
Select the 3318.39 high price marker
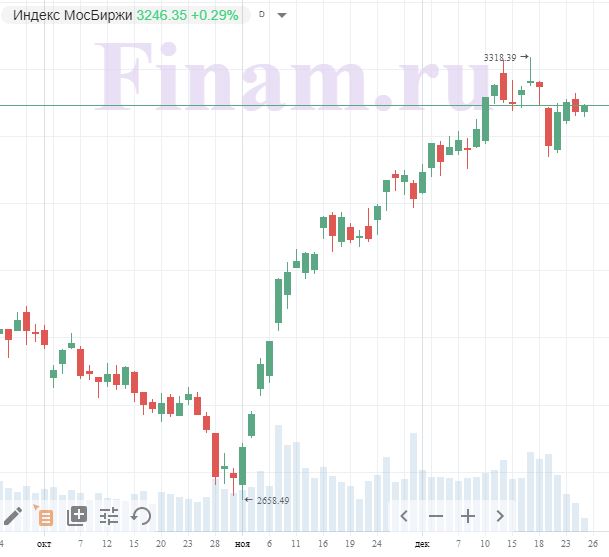[x=500, y=57]
